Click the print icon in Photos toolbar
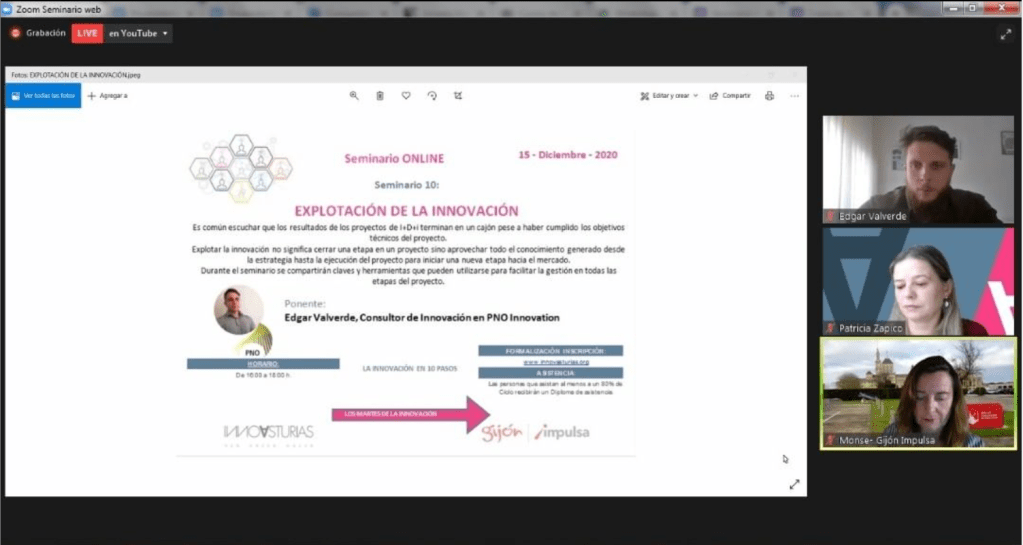Viewport: 1023px width, 545px height. 769,96
